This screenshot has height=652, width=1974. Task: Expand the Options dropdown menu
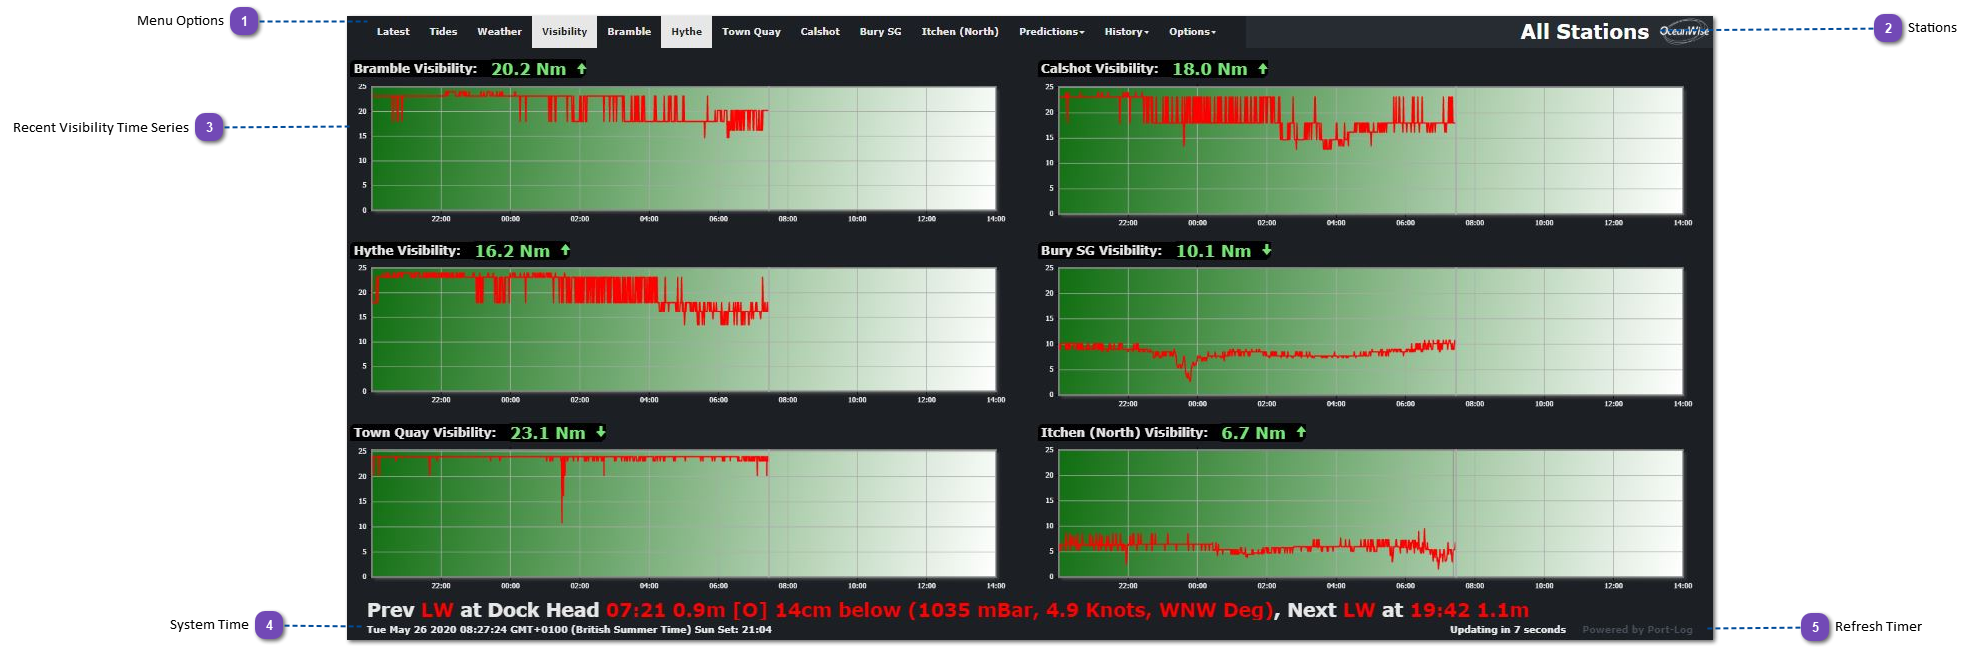click(x=1192, y=32)
